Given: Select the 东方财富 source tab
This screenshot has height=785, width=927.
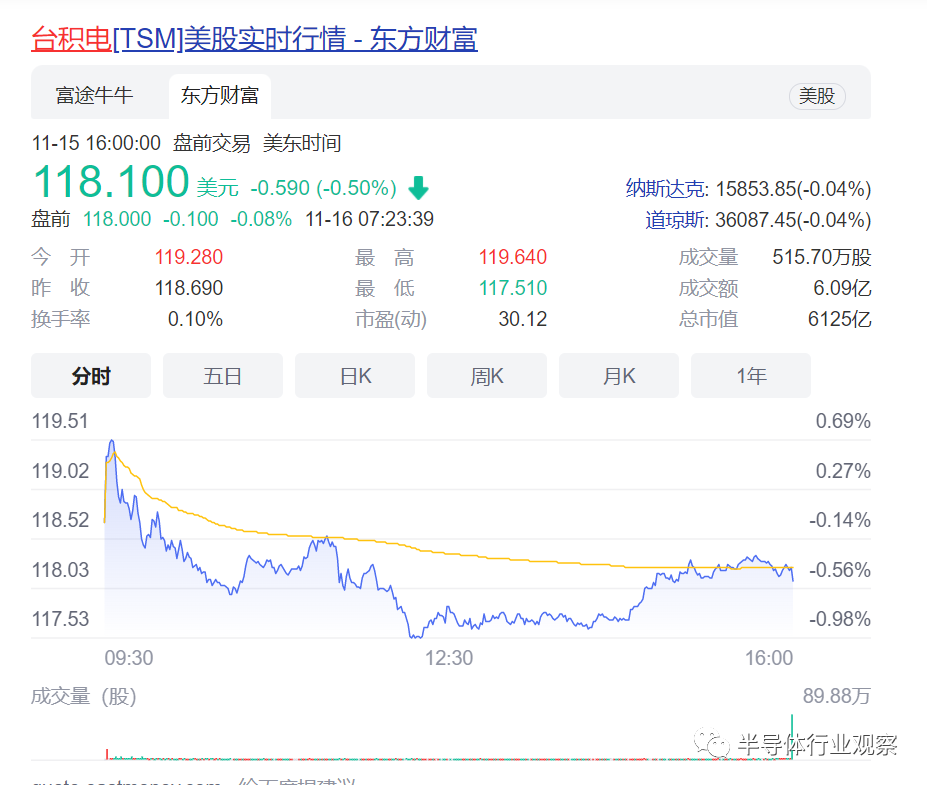Looking at the screenshot, I should 220,96.
